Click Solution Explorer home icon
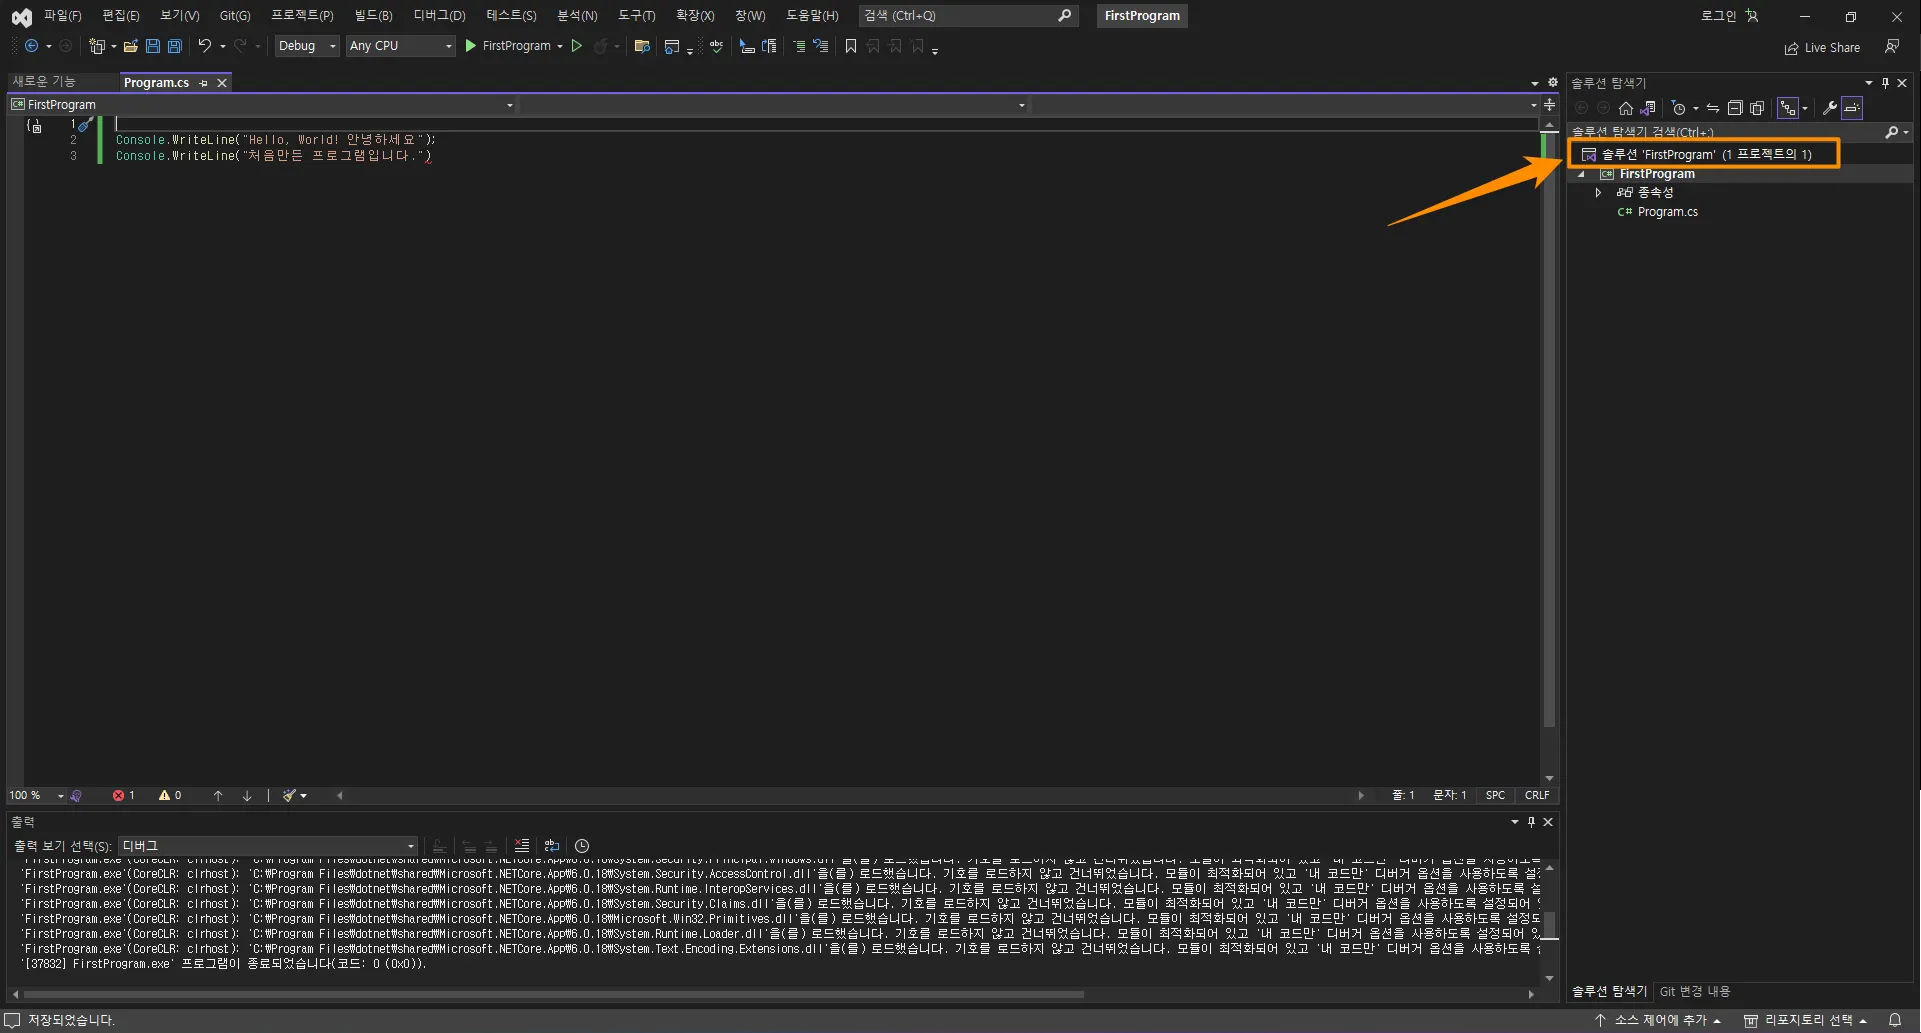The width and height of the screenshot is (1921, 1033). pos(1625,108)
